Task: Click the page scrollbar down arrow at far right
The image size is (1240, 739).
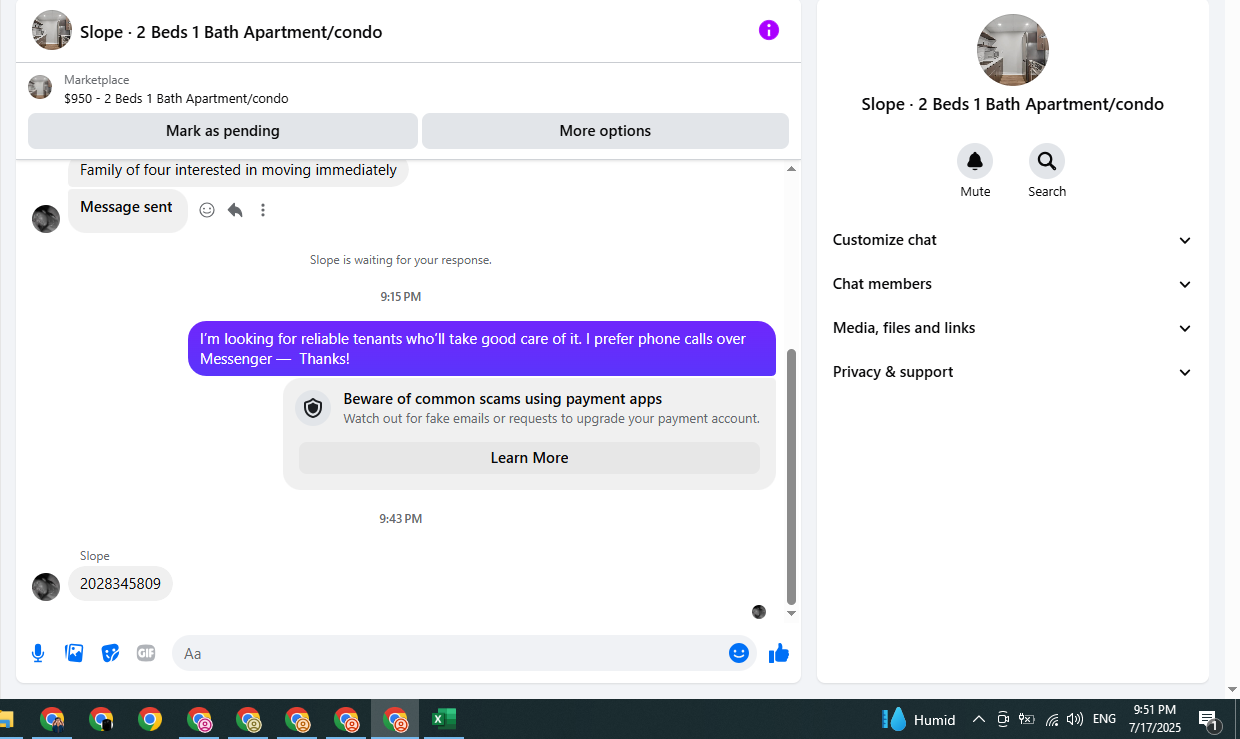Action: point(1232,690)
